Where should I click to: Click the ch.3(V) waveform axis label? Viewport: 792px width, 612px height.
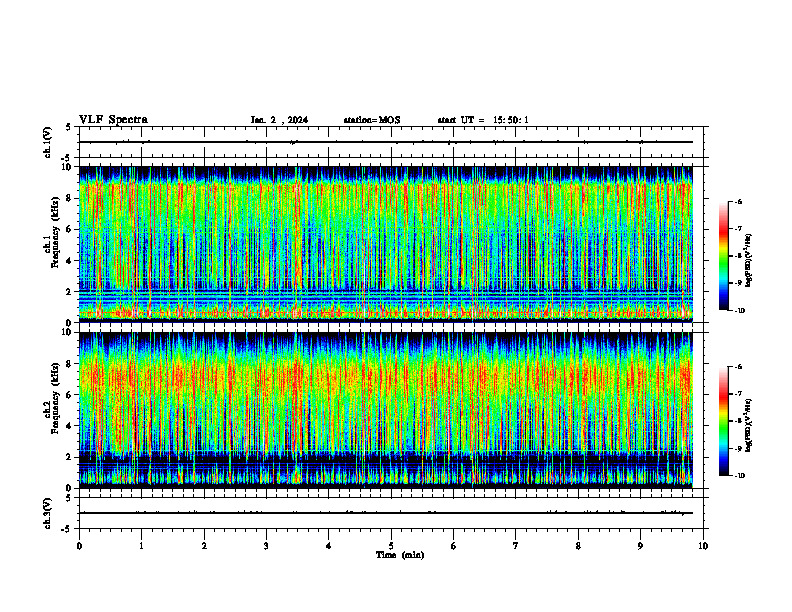[47, 513]
